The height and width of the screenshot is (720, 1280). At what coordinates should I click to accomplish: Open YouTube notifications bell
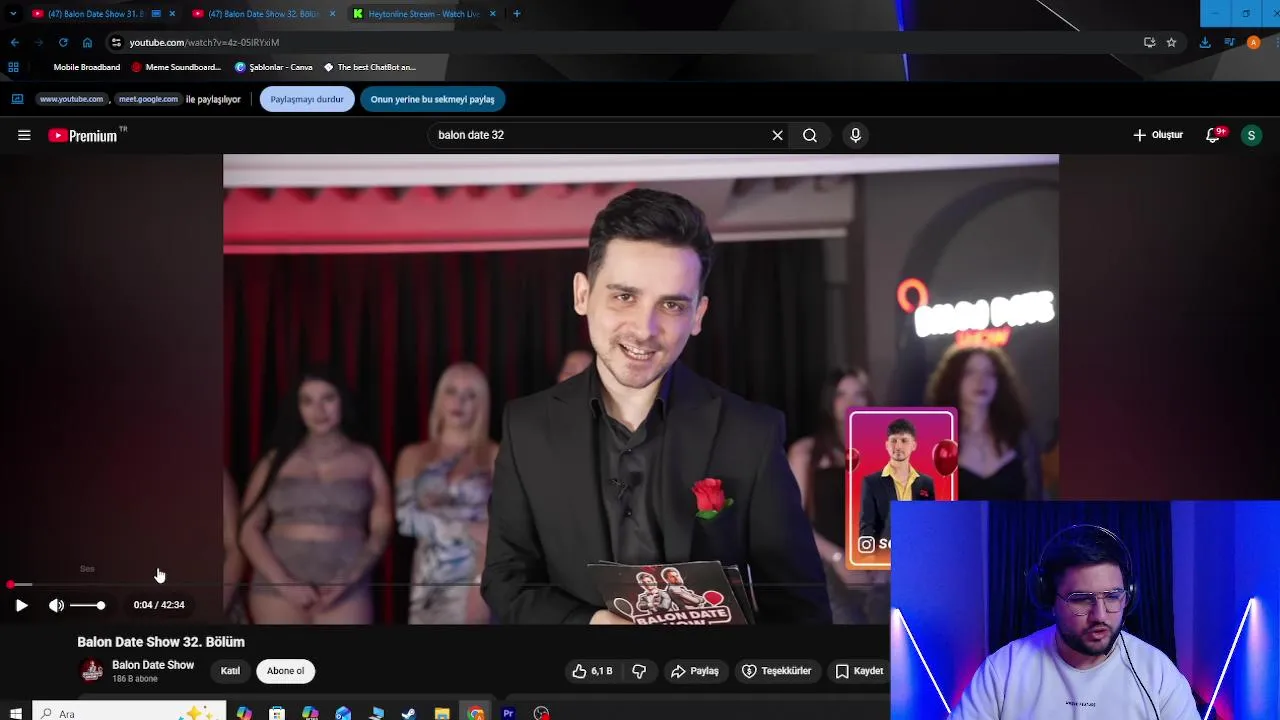(1213, 135)
